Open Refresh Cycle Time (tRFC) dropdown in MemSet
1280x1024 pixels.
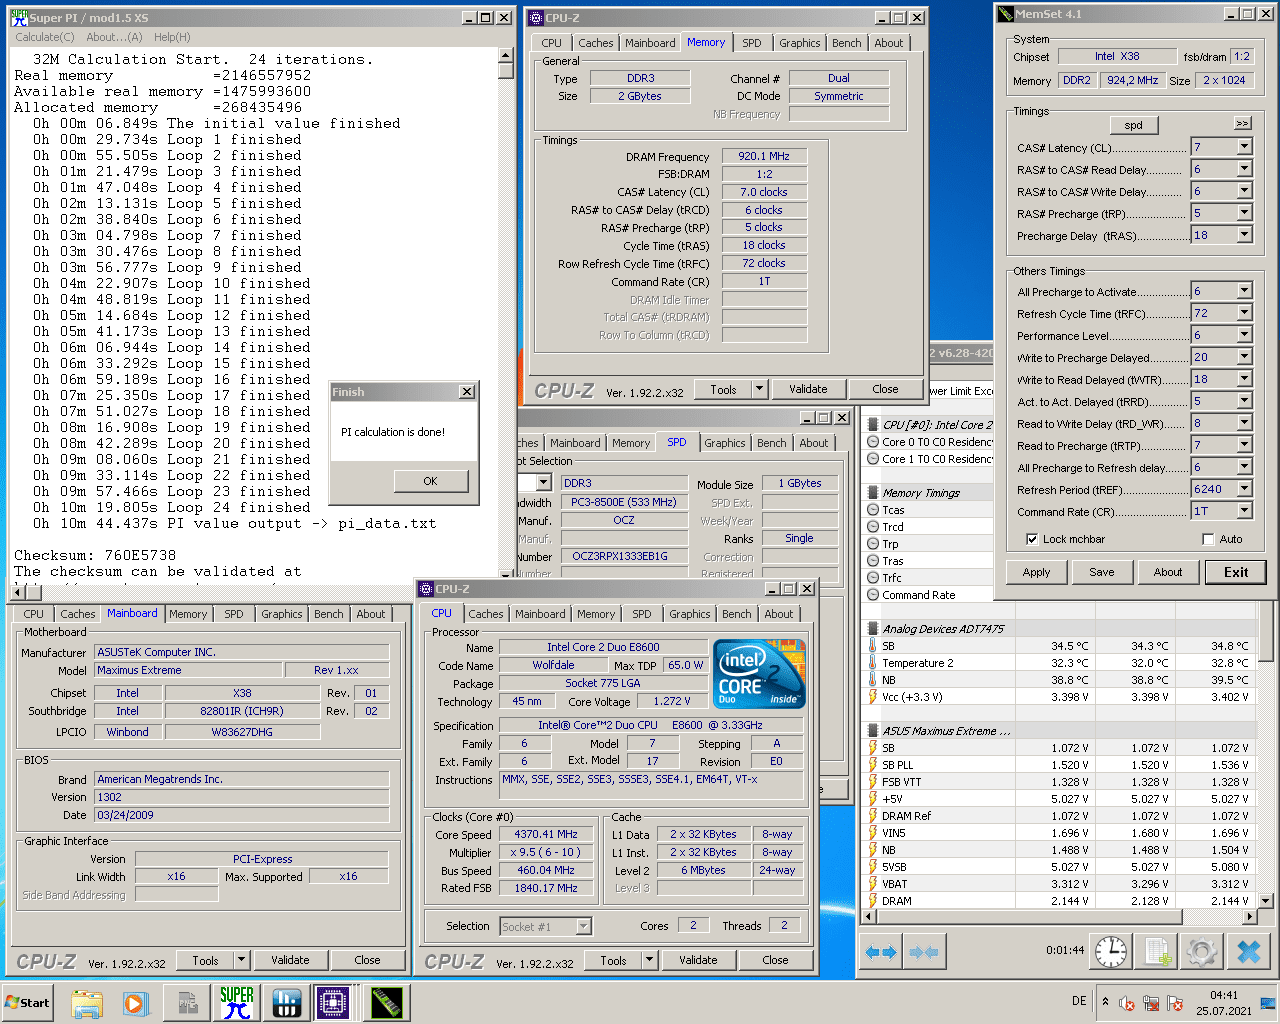1245,313
